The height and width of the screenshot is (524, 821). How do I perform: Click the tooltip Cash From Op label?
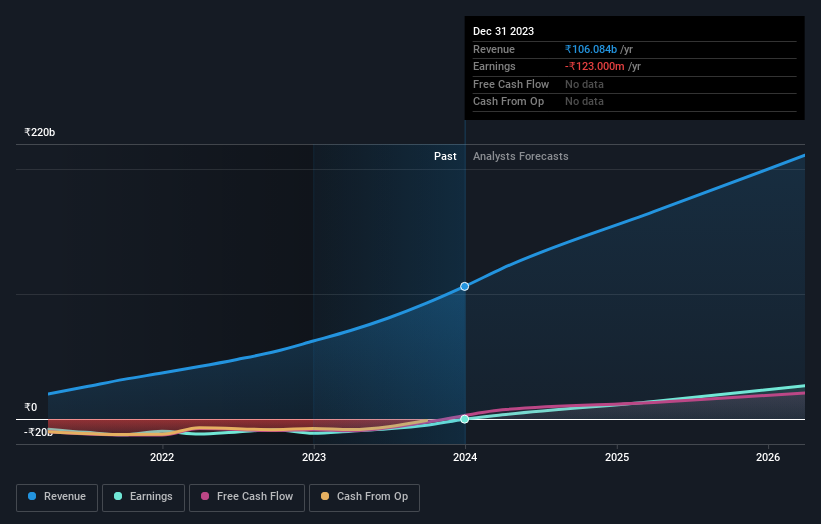pyautogui.click(x=508, y=102)
